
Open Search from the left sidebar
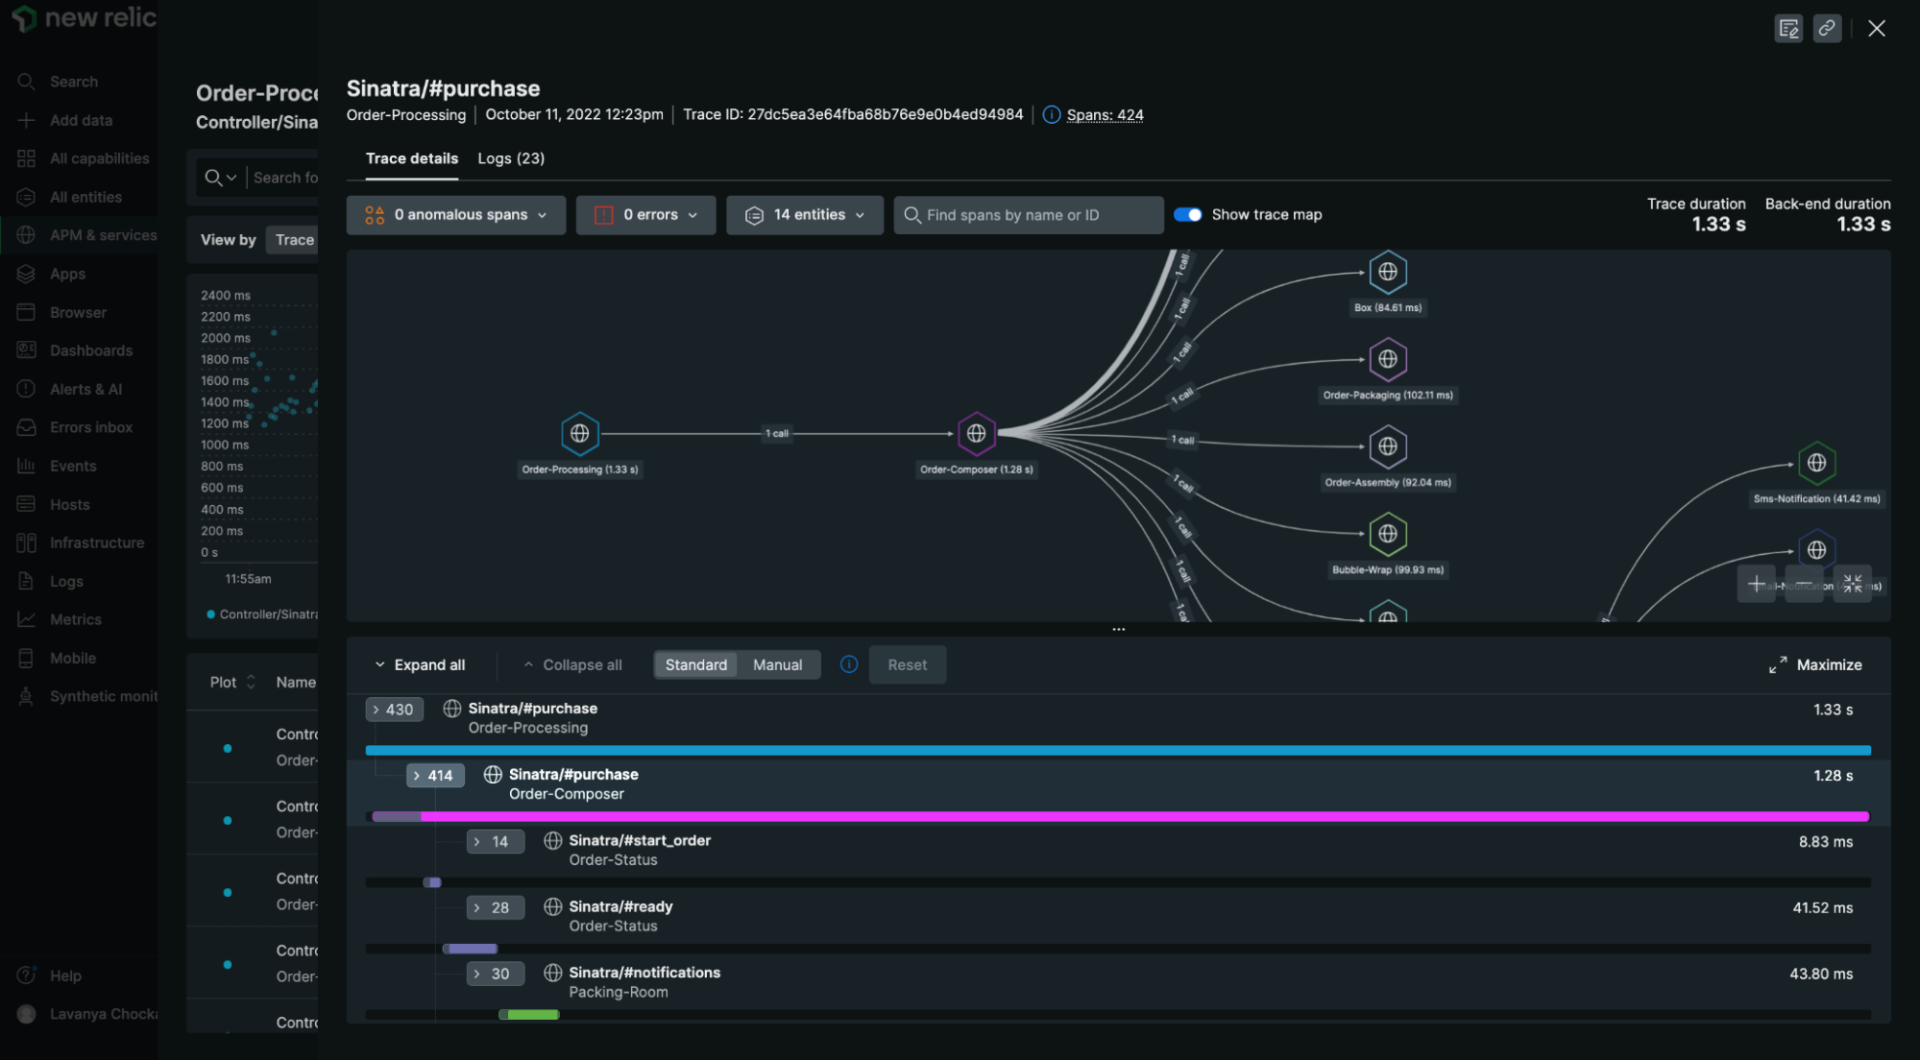[26, 81]
